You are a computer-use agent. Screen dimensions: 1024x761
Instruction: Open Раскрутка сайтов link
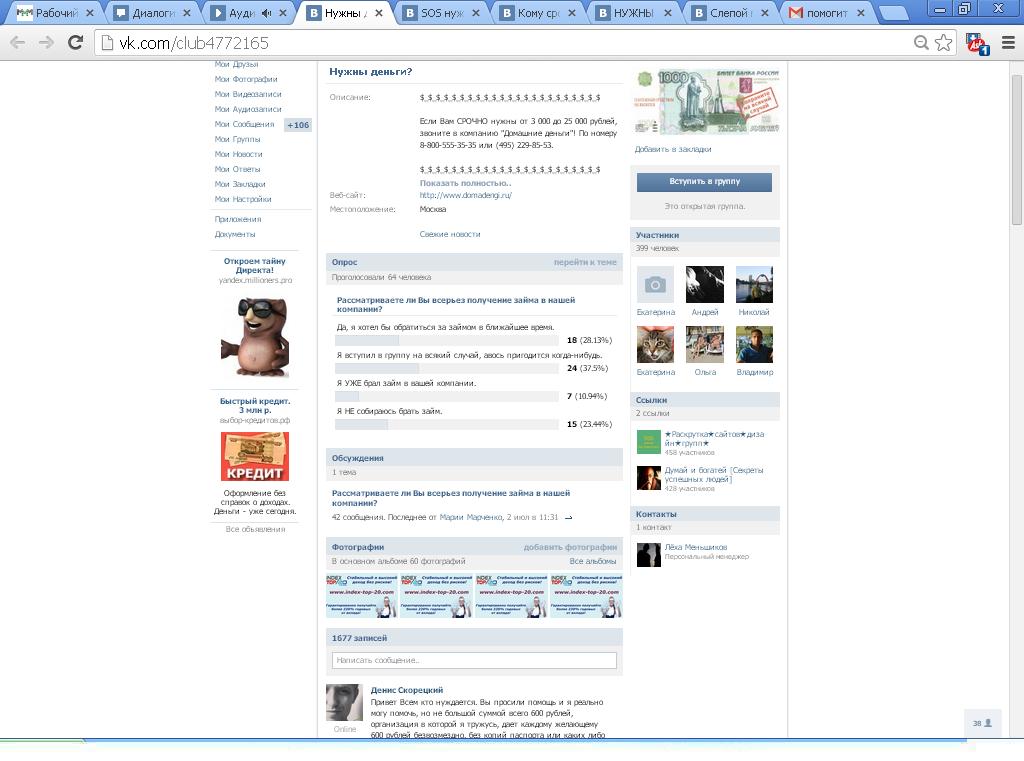pos(714,439)
